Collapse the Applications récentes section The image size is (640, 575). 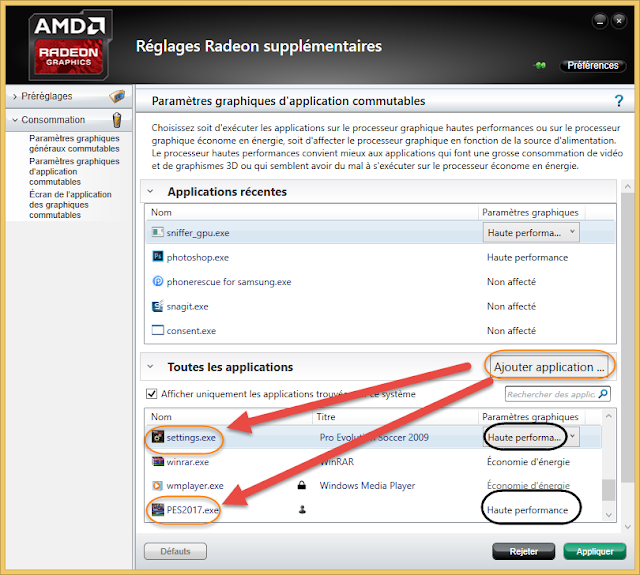150,191
